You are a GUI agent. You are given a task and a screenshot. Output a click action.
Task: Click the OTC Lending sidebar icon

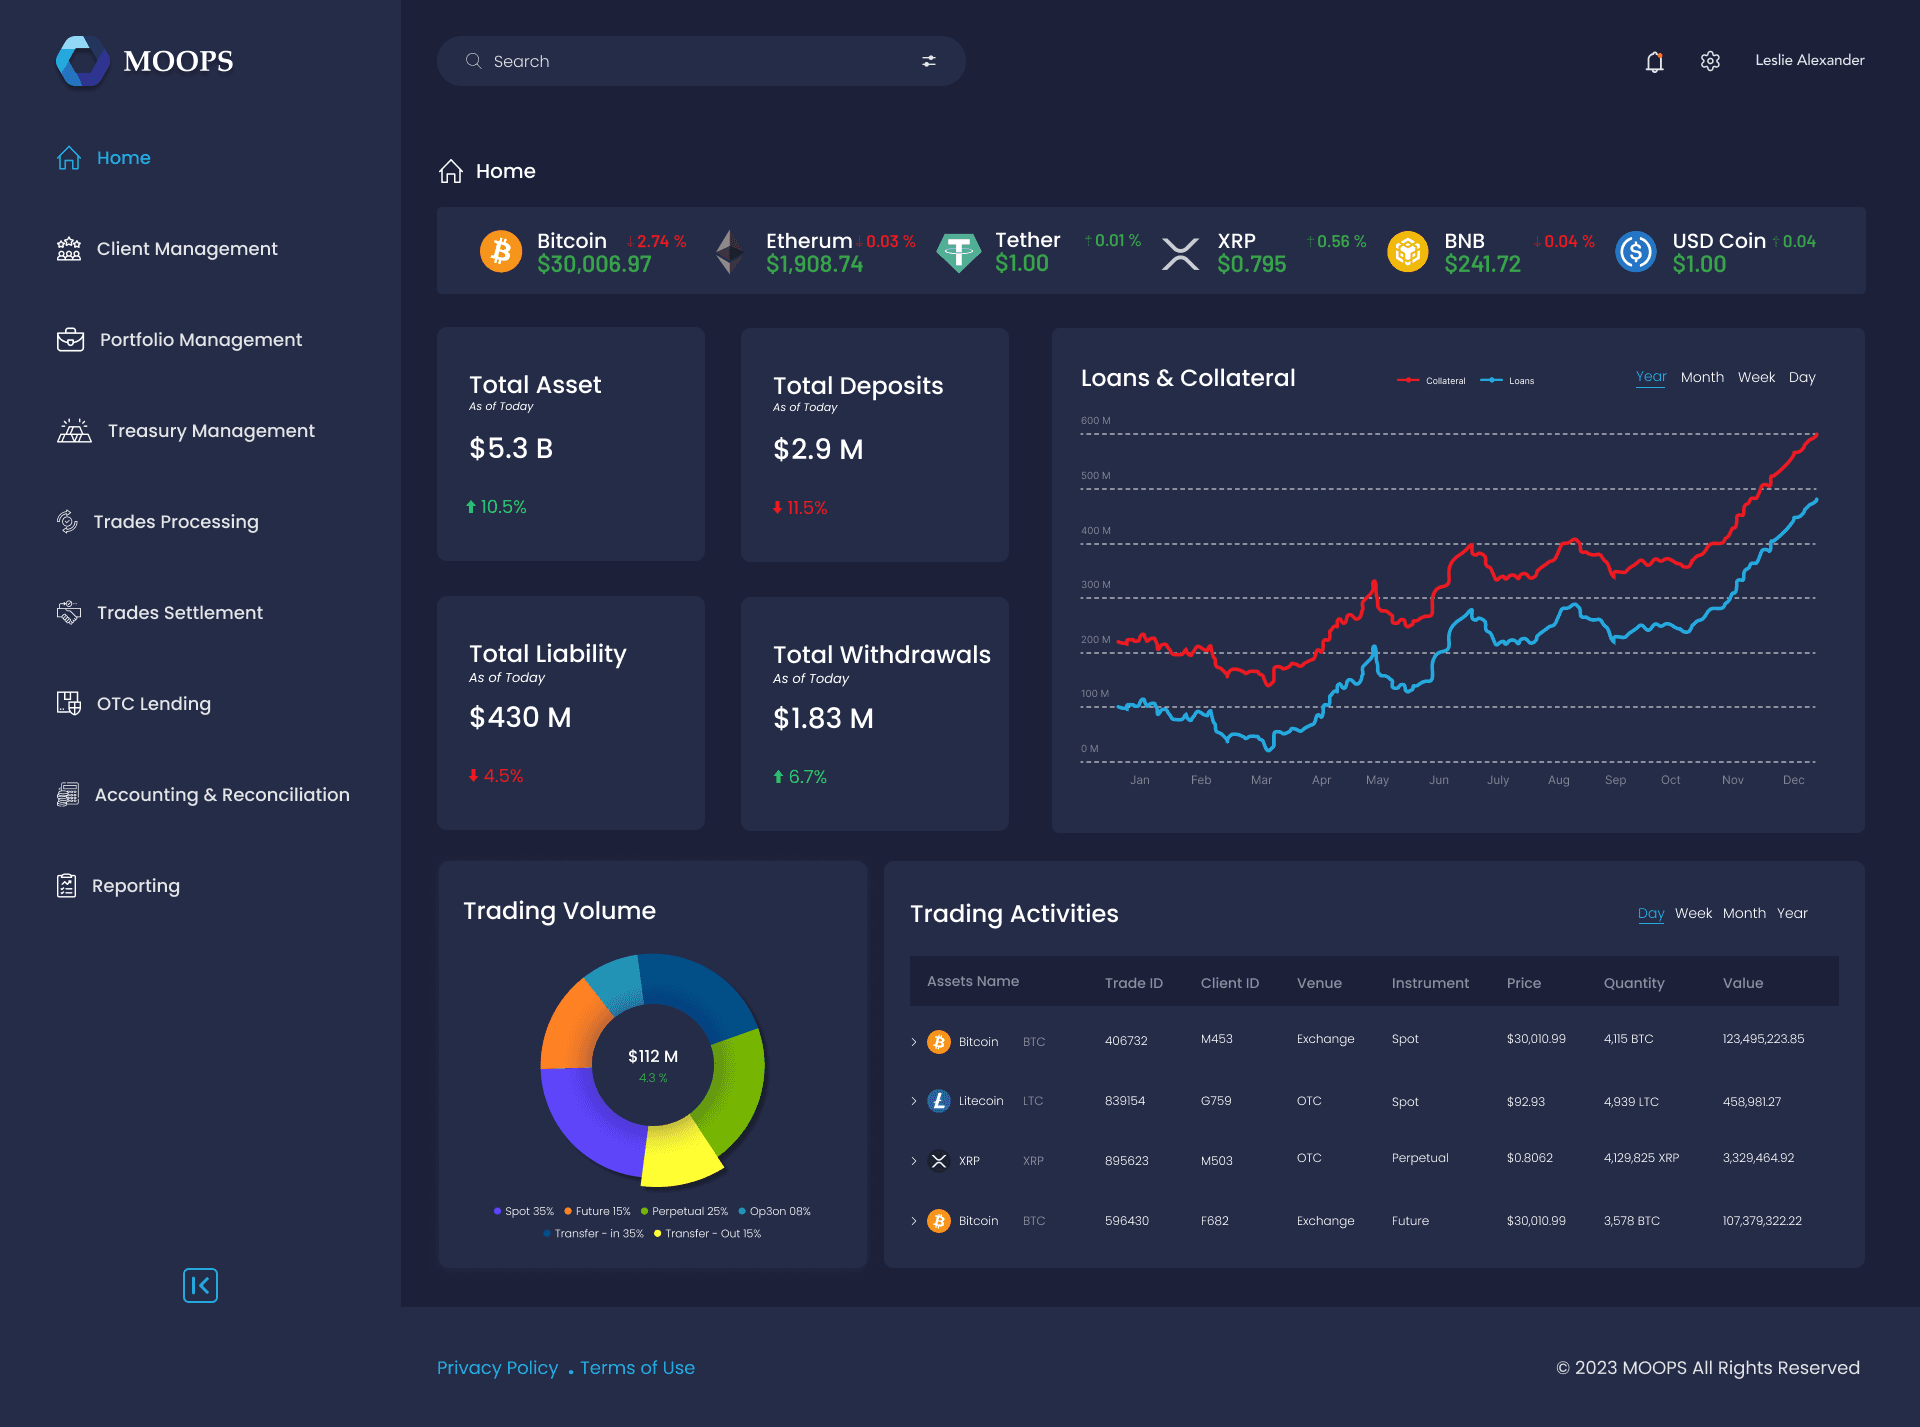tap(69, 703)
